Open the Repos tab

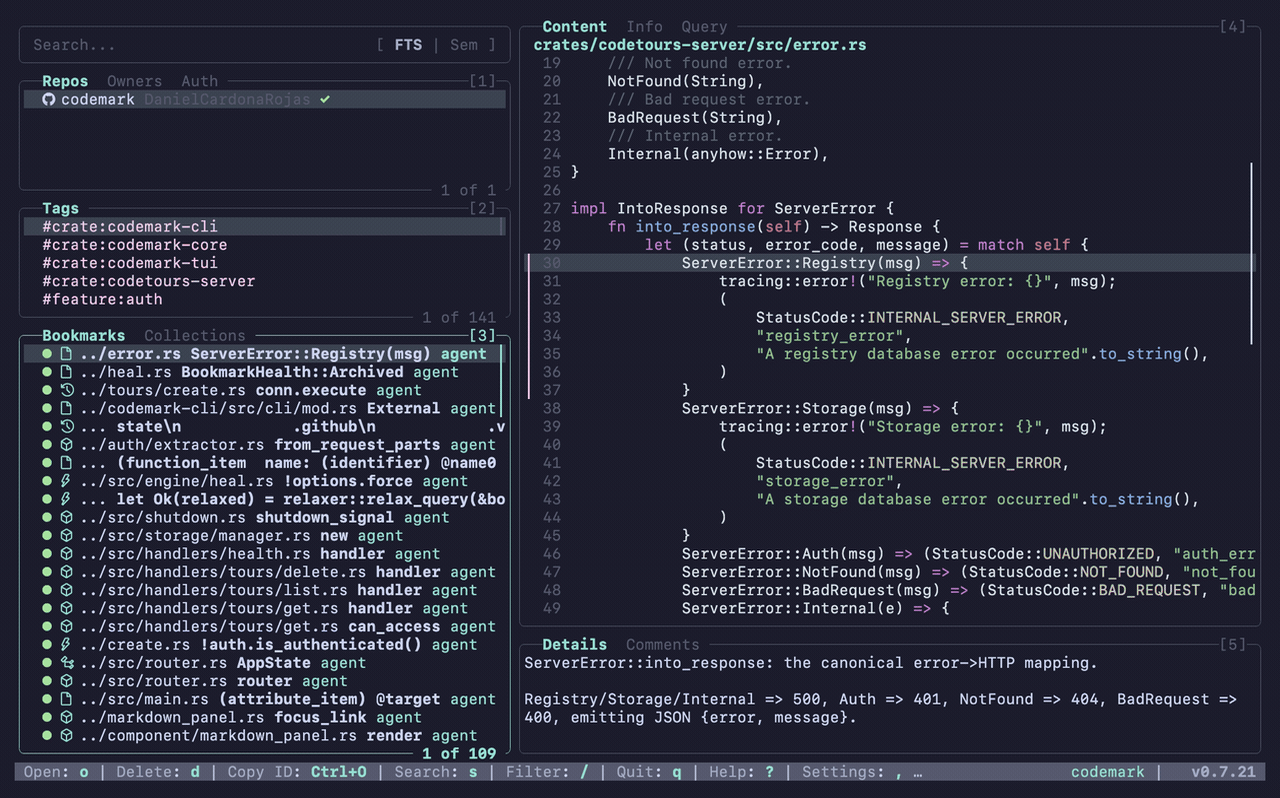click(x=65, y=81)
